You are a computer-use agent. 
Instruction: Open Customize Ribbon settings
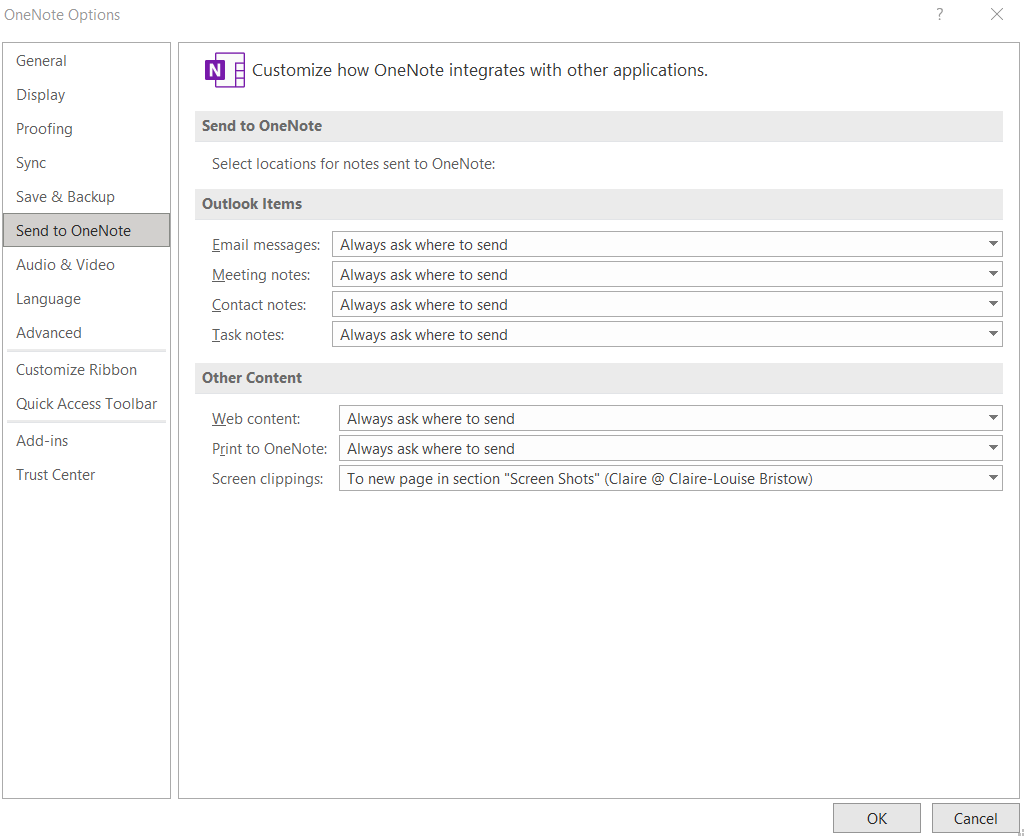coord(76,370)
